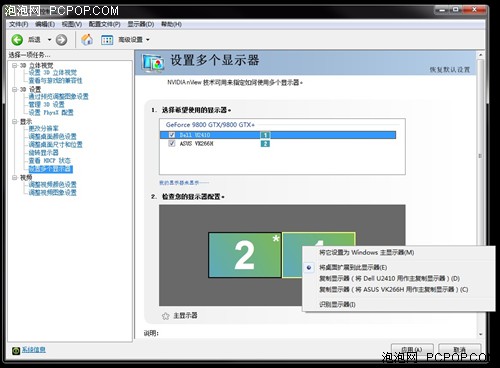Open 调整桌面颜色设置 task
500x368 pixels.
53,137
